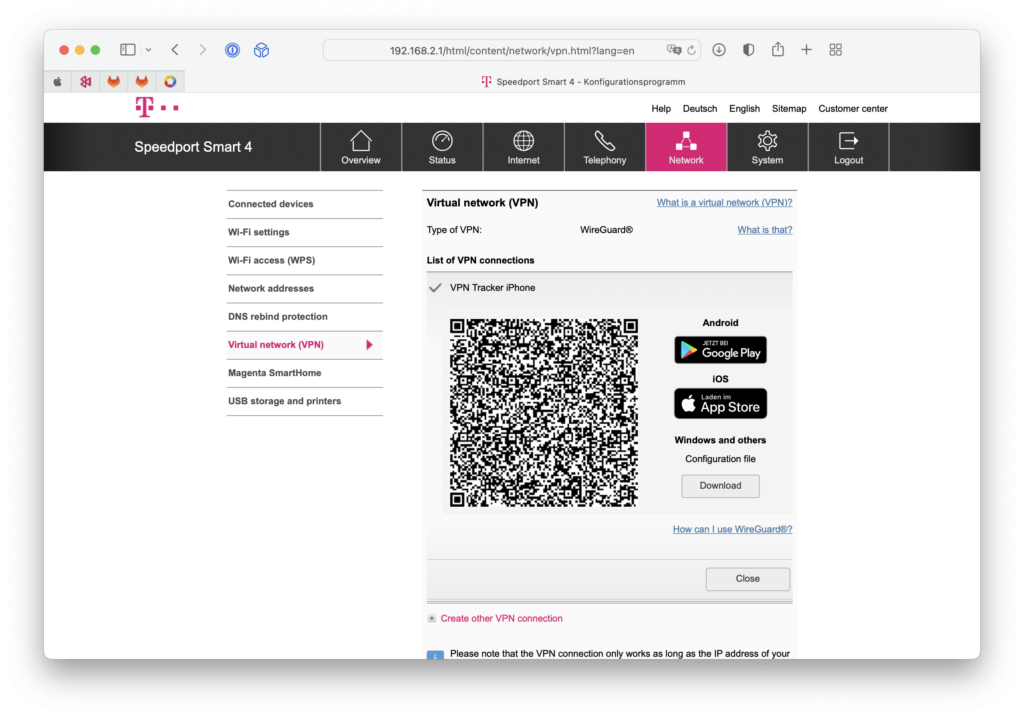The height and width of the screenshot is (717, 1024).
Task: Show downloads with the download icon
Action: pos(719,50)
